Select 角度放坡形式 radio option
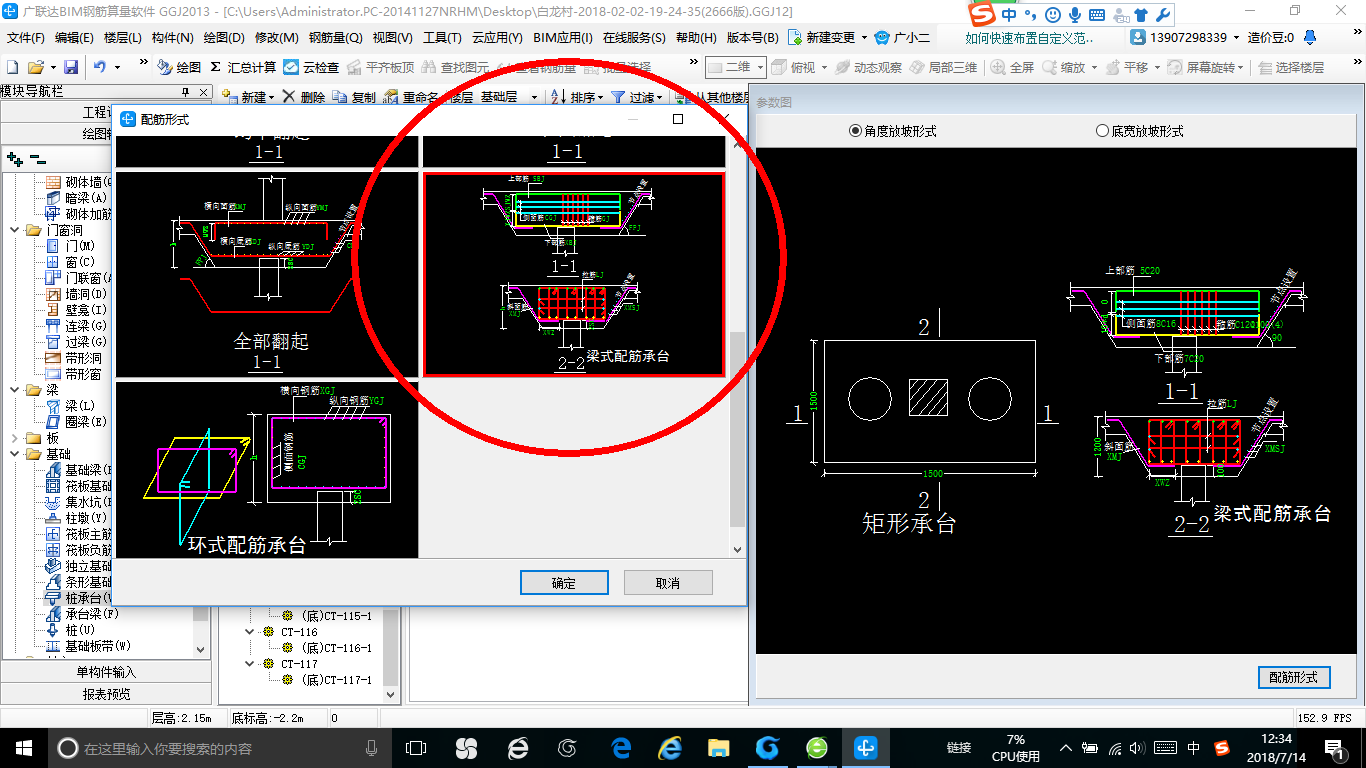Viewport: 1366px width, 768px height. pos(892,131)
